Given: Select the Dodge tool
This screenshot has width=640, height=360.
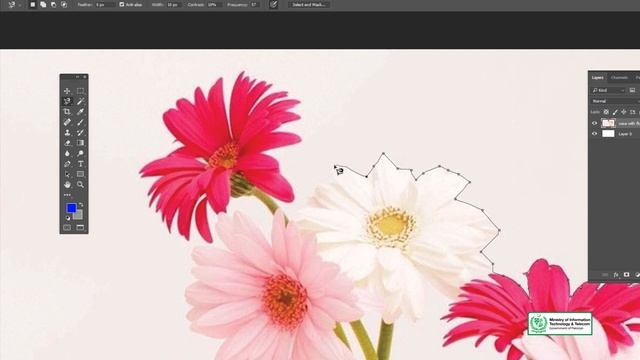Looking at the screenshot, I should [80, 153].
